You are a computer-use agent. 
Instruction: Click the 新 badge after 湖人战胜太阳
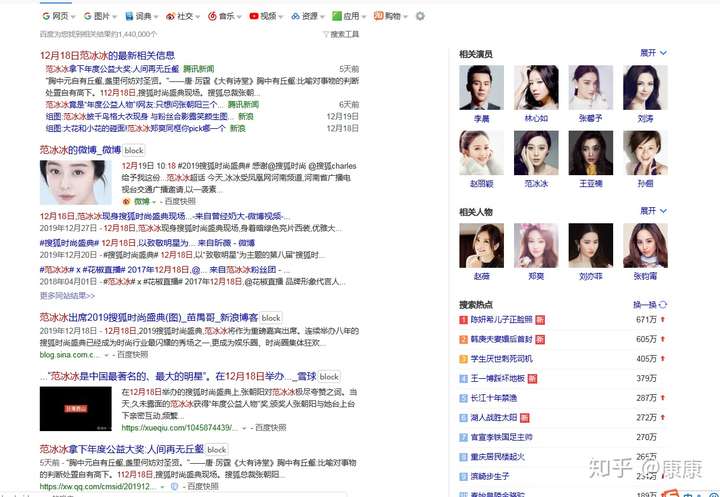coord(524,418)
